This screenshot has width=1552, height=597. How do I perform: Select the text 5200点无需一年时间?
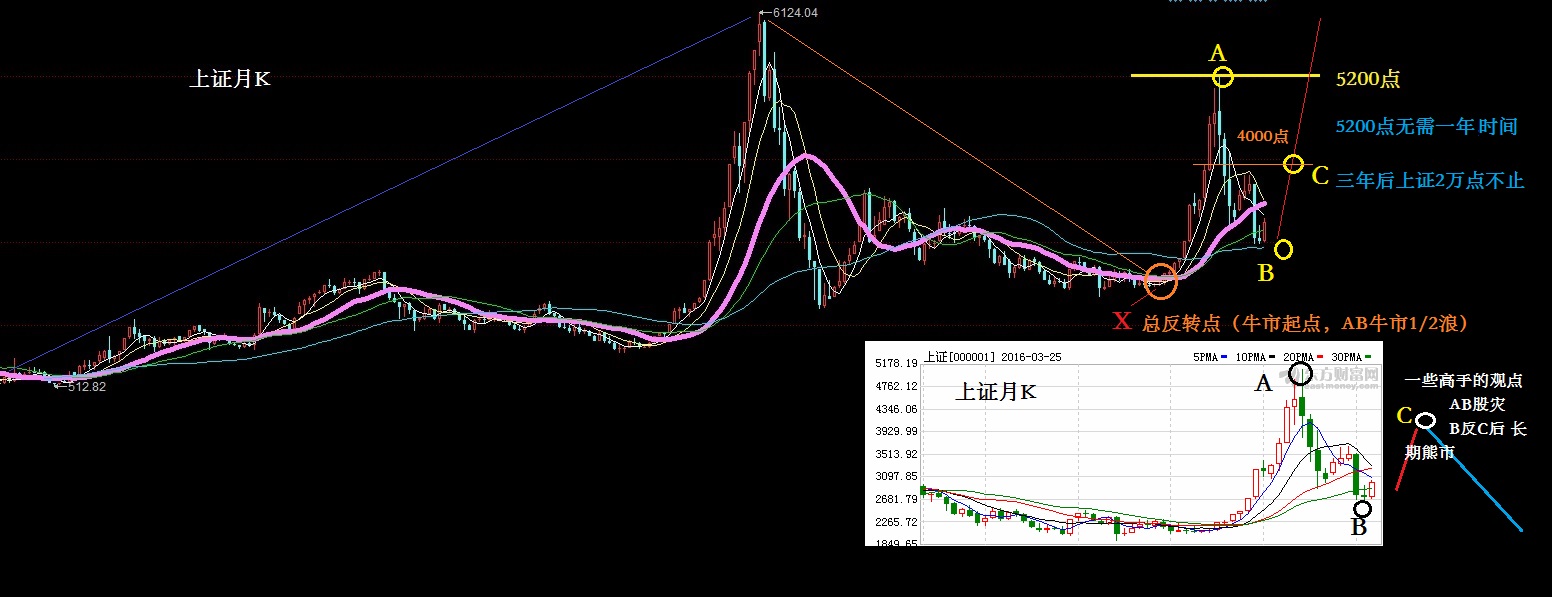pyautogui.click(x=1427, y=127)
